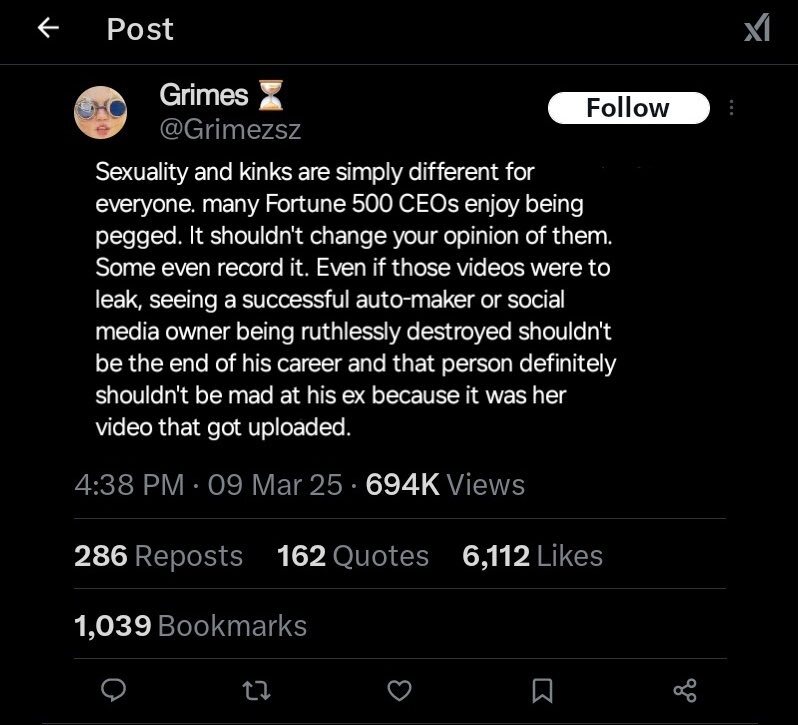
Task: Follow the Grimes account
Action: click(628, 108)
